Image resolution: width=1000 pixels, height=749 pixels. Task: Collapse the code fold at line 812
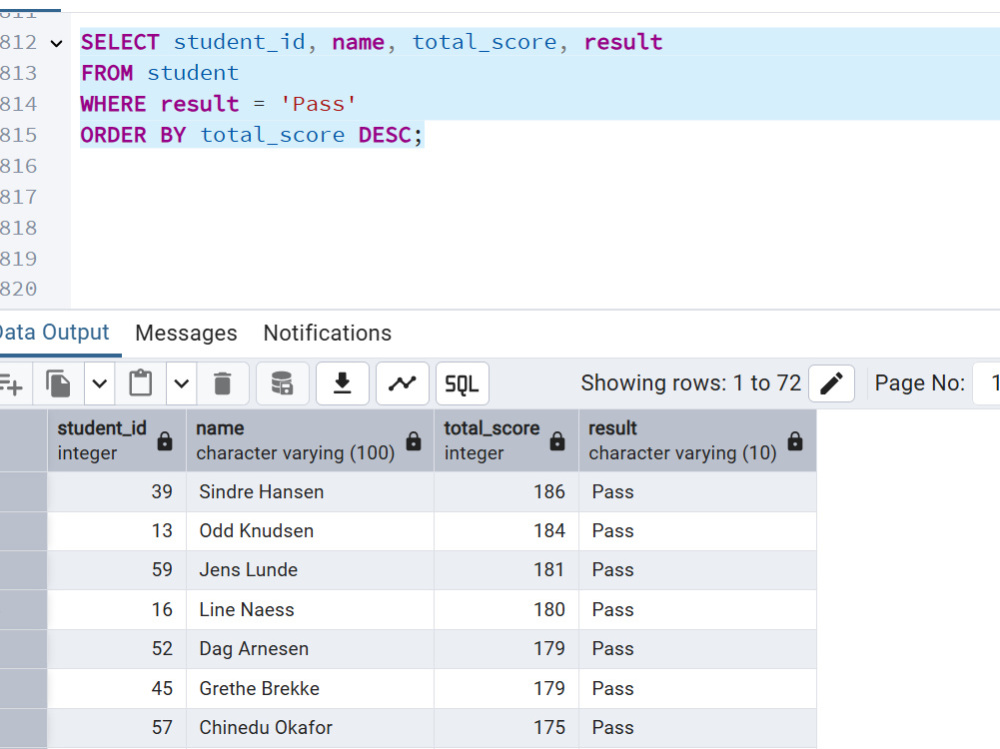57,43
